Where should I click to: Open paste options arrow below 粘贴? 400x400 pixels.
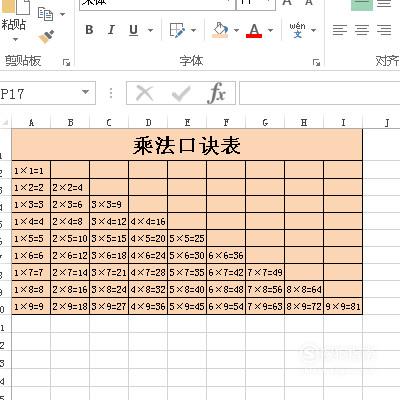(x=15, y=40)
